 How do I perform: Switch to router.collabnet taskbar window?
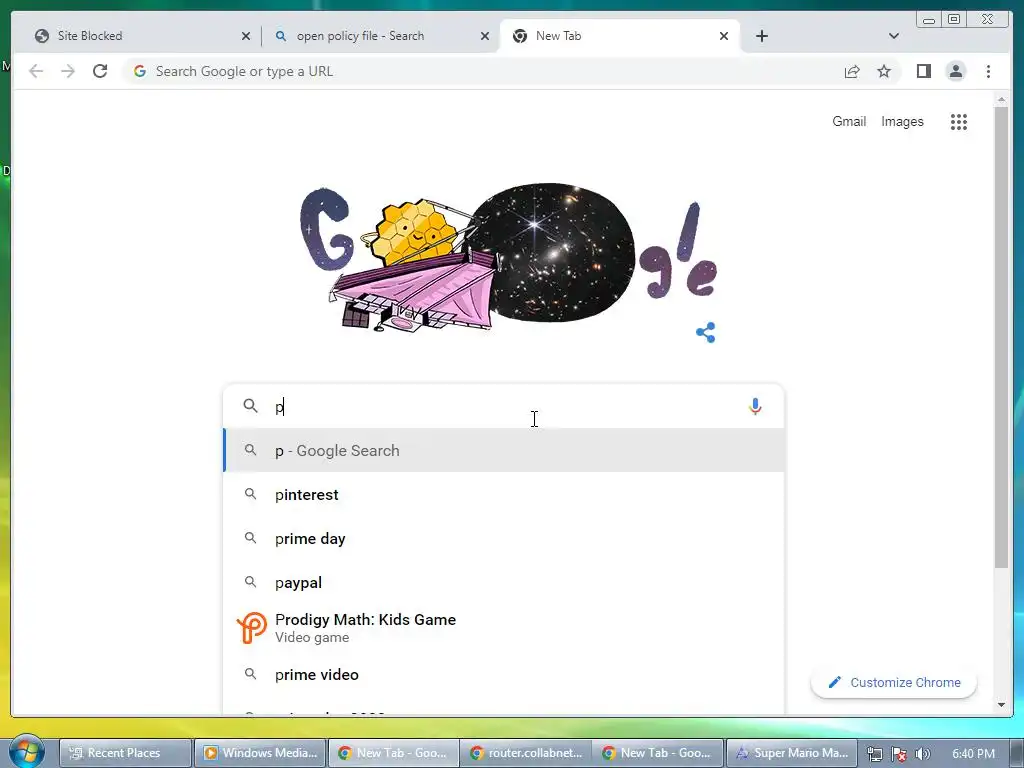point(526,753)
